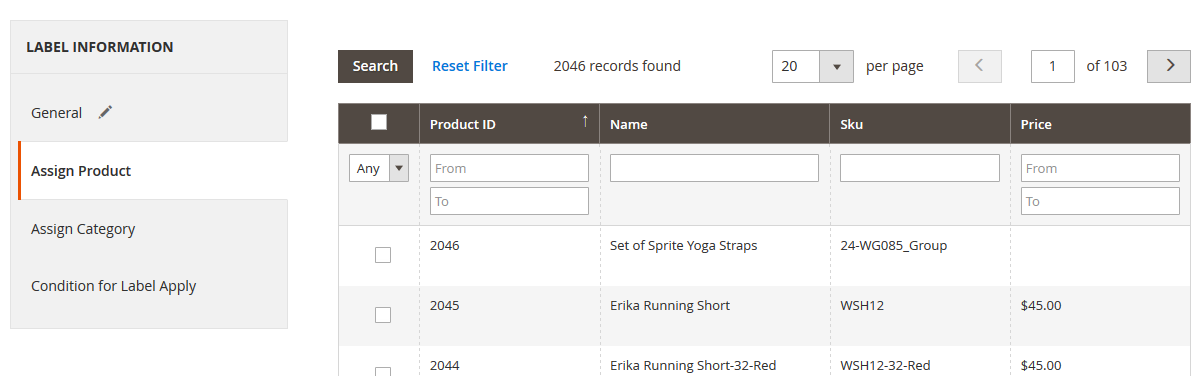Tick the select-all checkbox in the table header
This screenshot has width=1192, height=376.
tap(379, 122)
